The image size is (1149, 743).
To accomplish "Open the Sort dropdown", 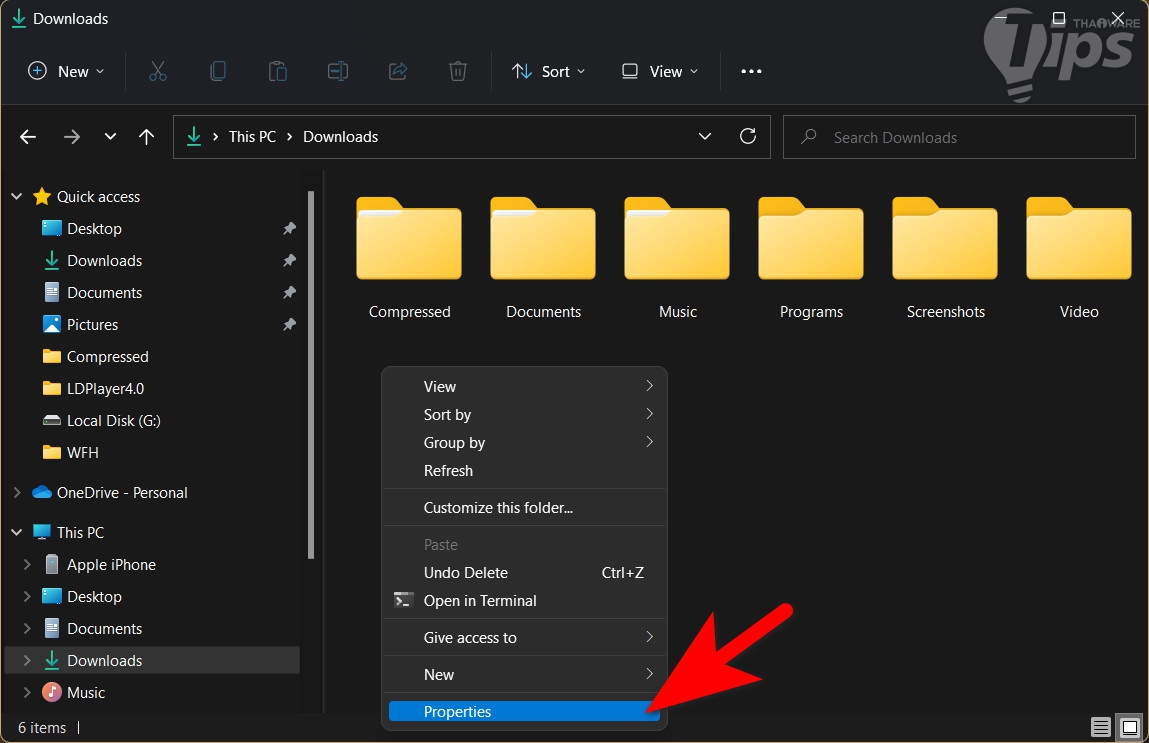I will [548, 71].
